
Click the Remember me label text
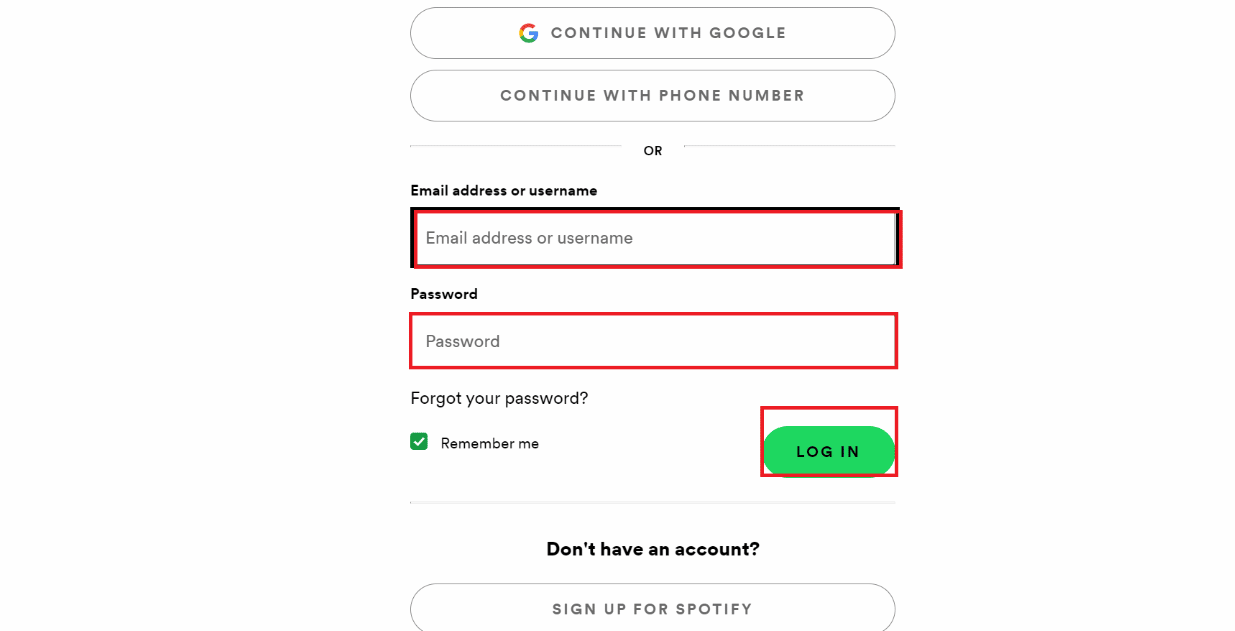[490, 443]
